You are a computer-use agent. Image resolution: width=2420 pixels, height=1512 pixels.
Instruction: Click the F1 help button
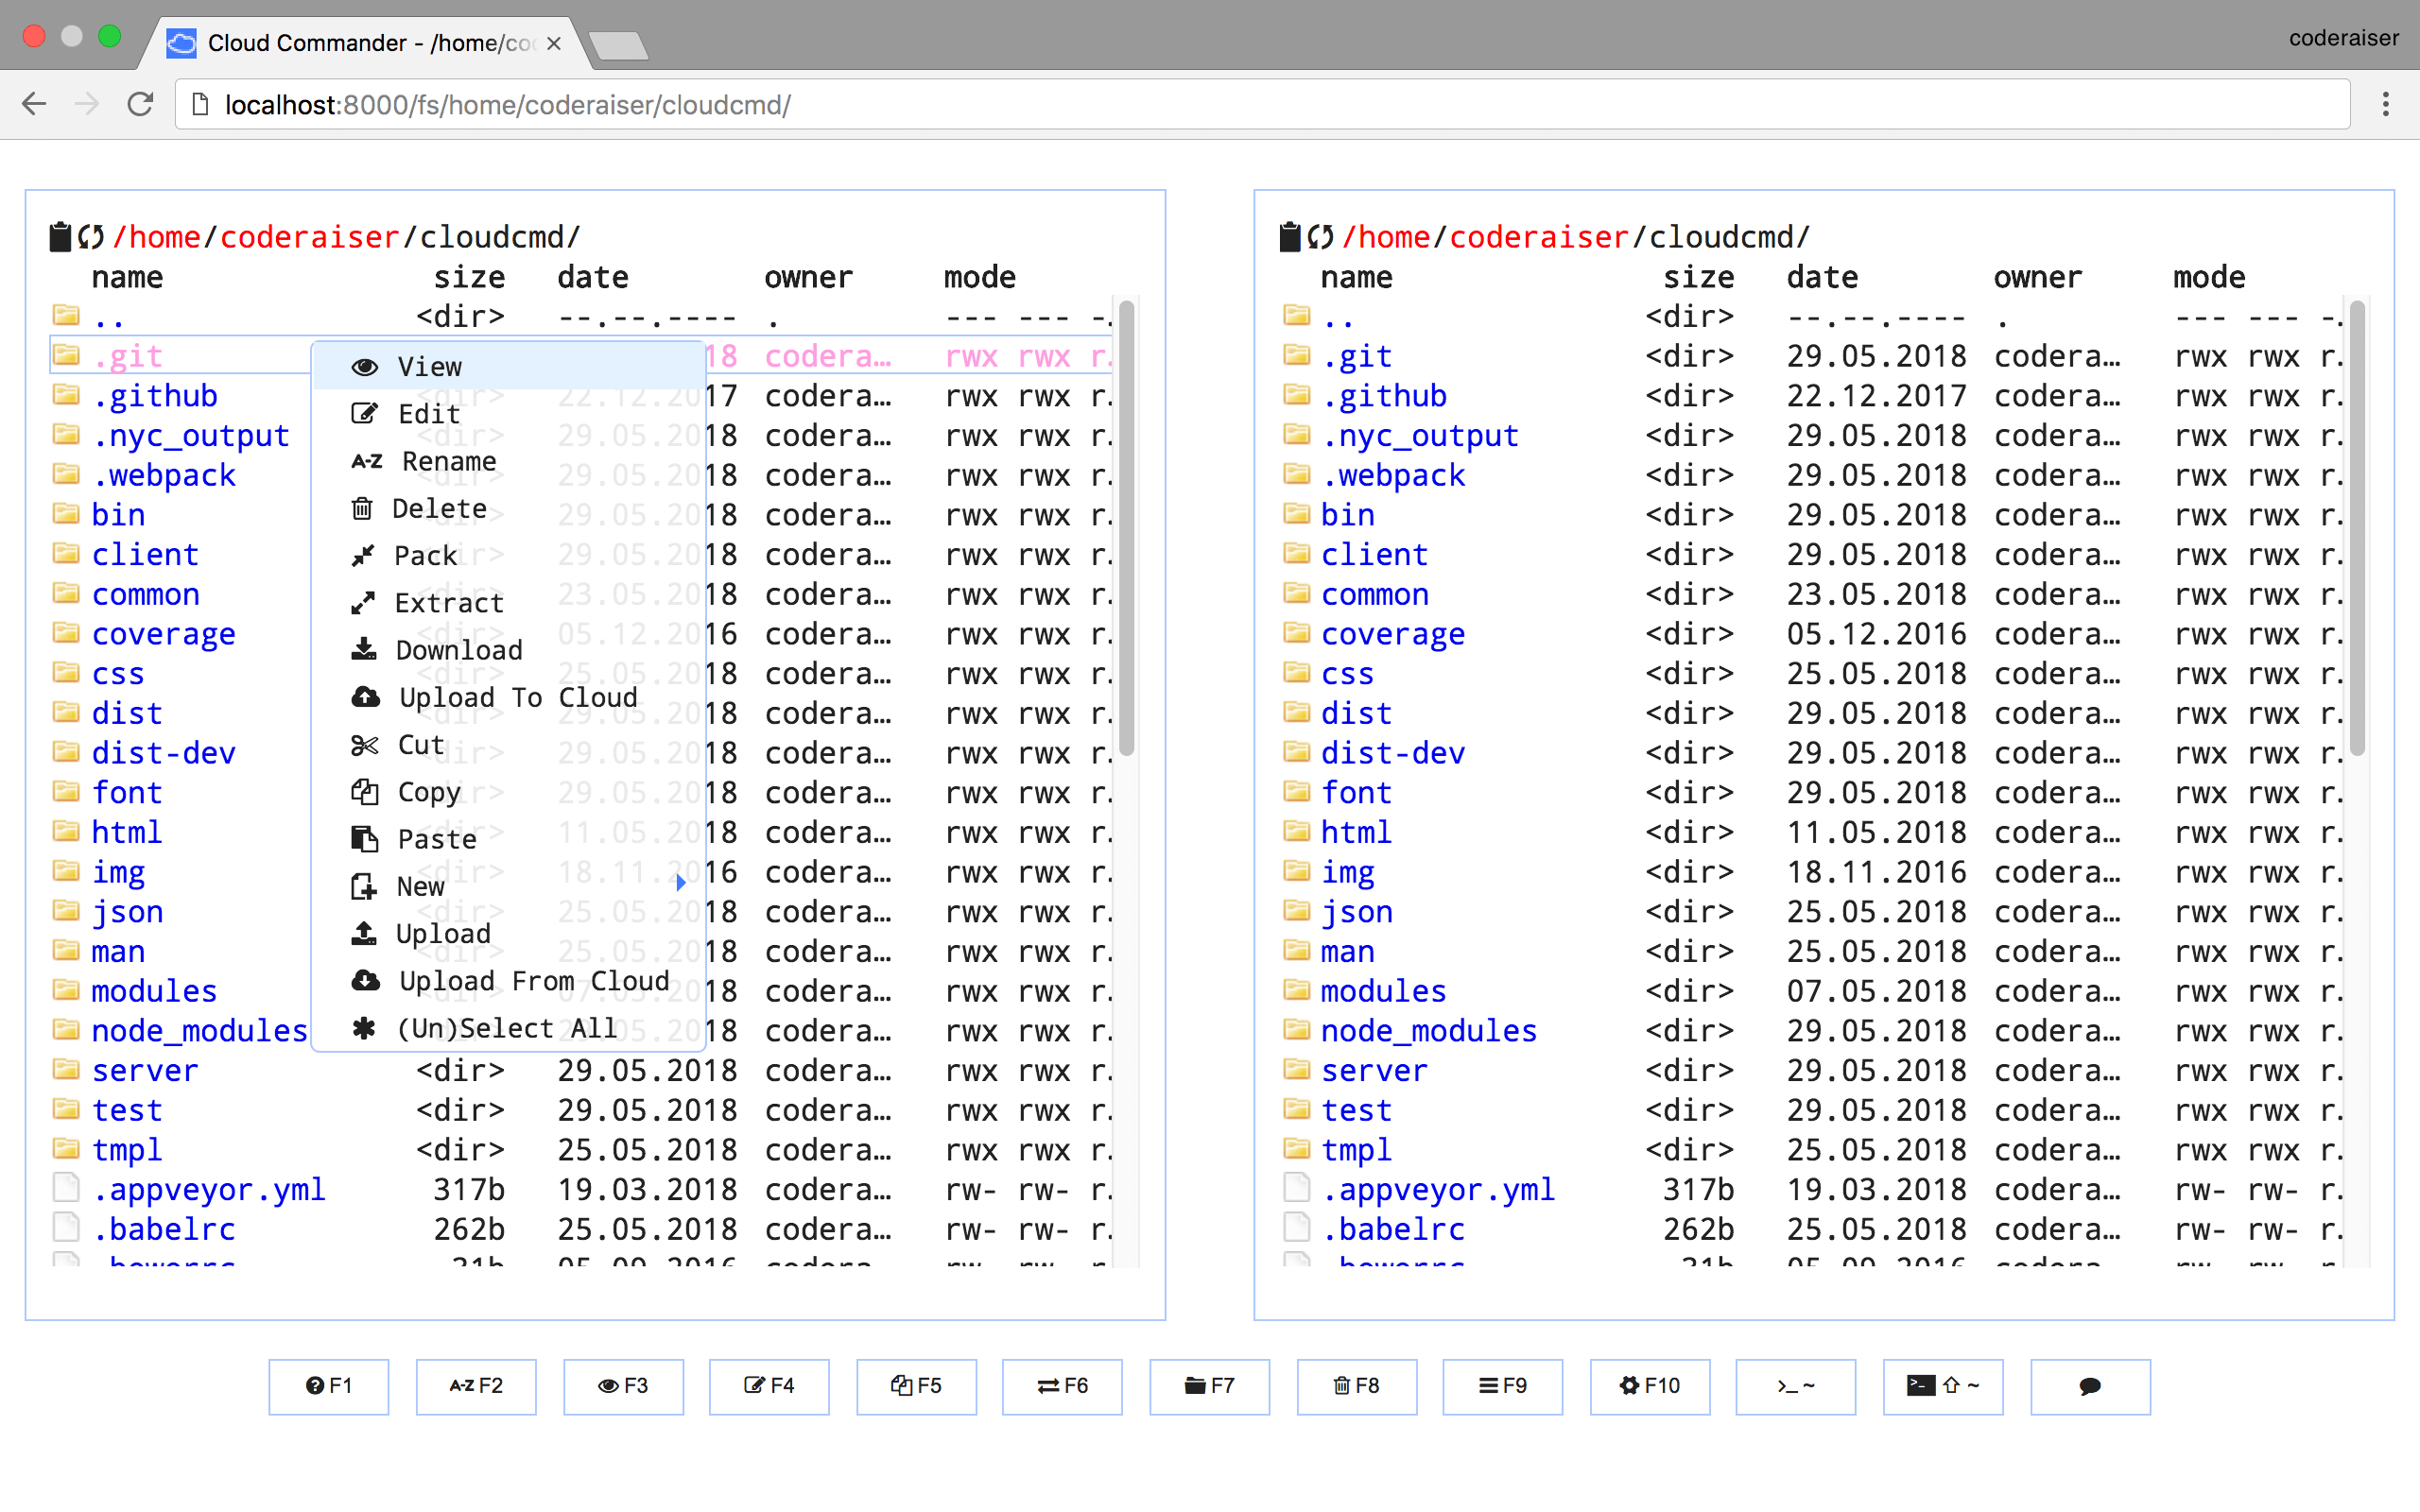point(328,1385)
